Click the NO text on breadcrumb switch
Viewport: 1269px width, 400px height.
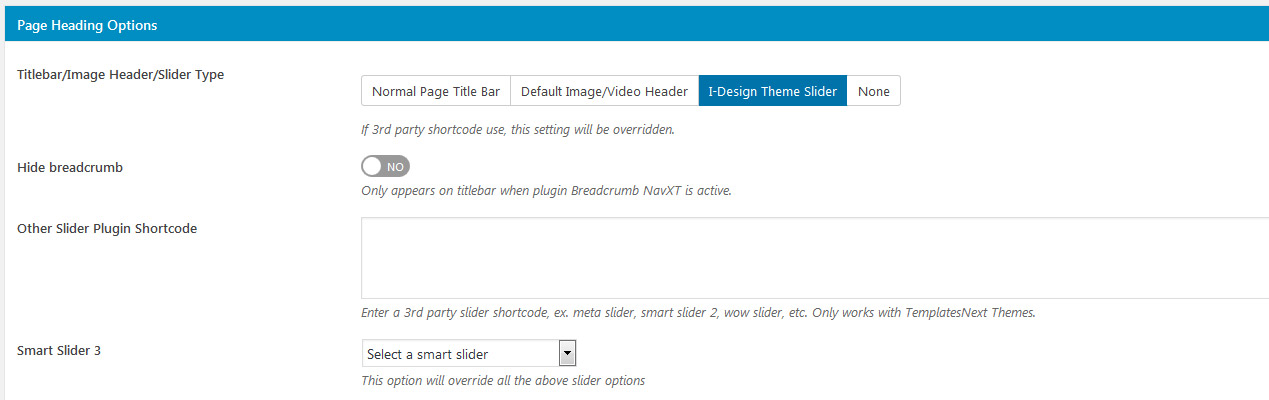[396, 167]
